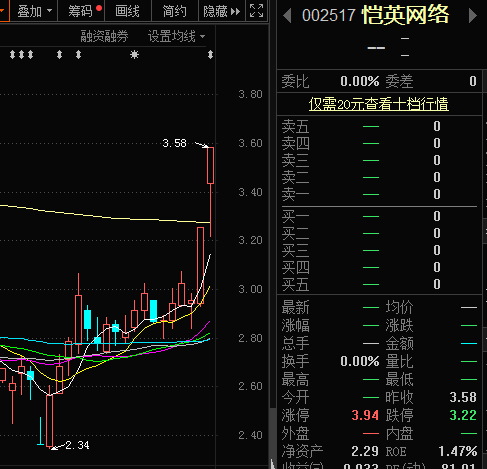Go to previous stock with left arrow
Screen dimensions: 487x469
[287, 16]
